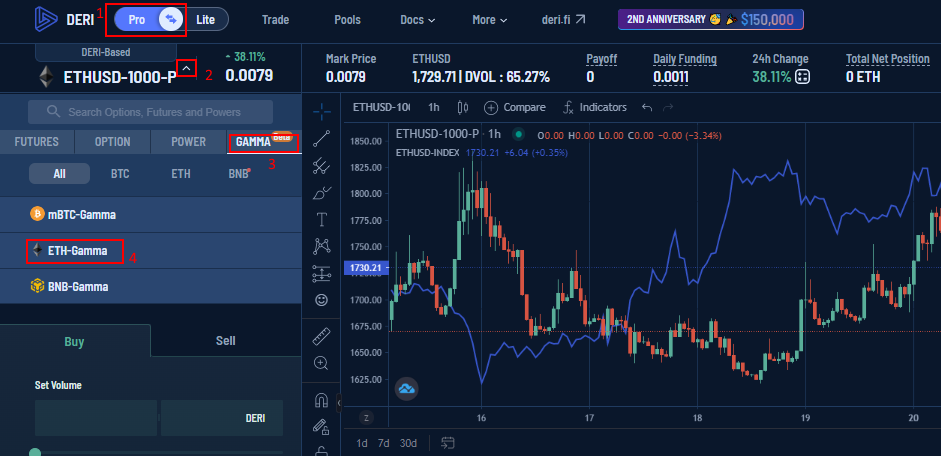Open the FUTURES tab
This screenshot has height=456, width=941.
pyautogui.click(x=37, y=142)
